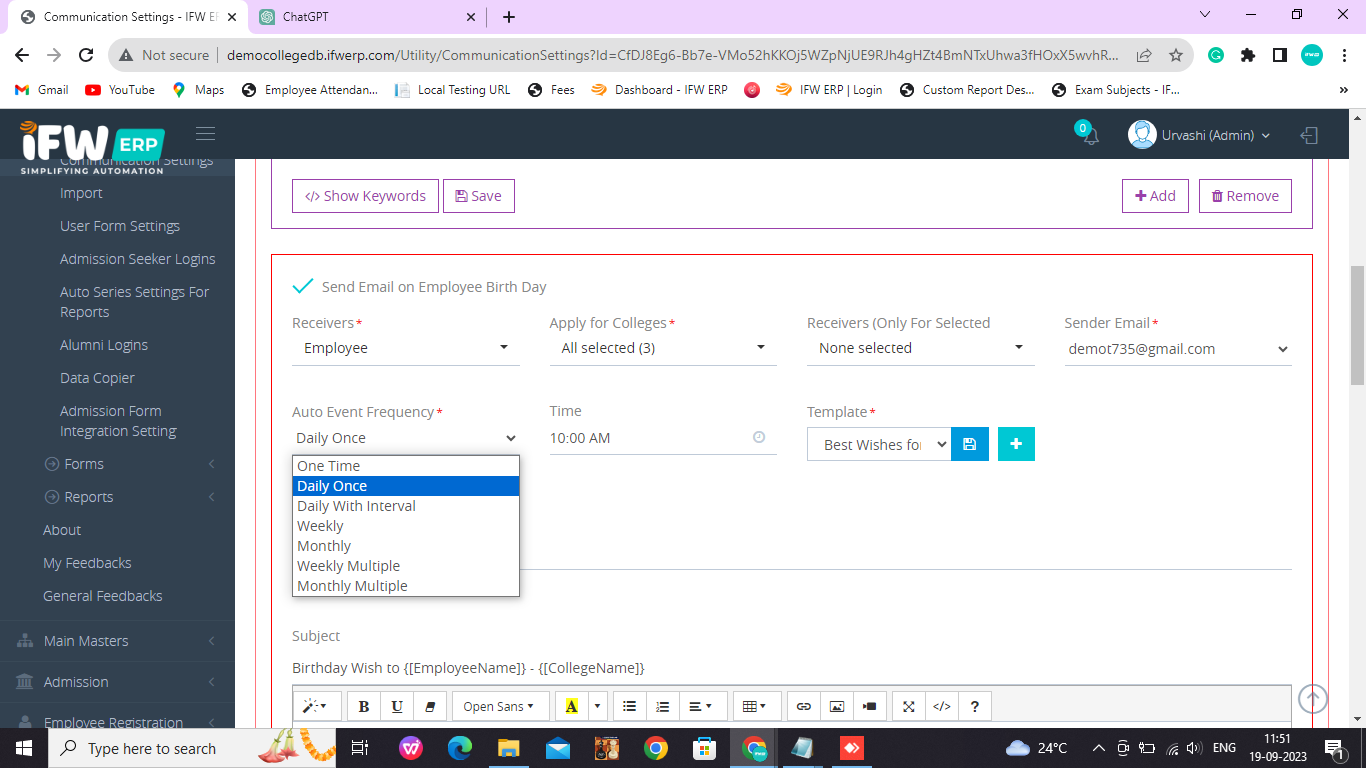Open the code view of editor
Viewport: 1366px width, 768px height.
pos(942,706)
